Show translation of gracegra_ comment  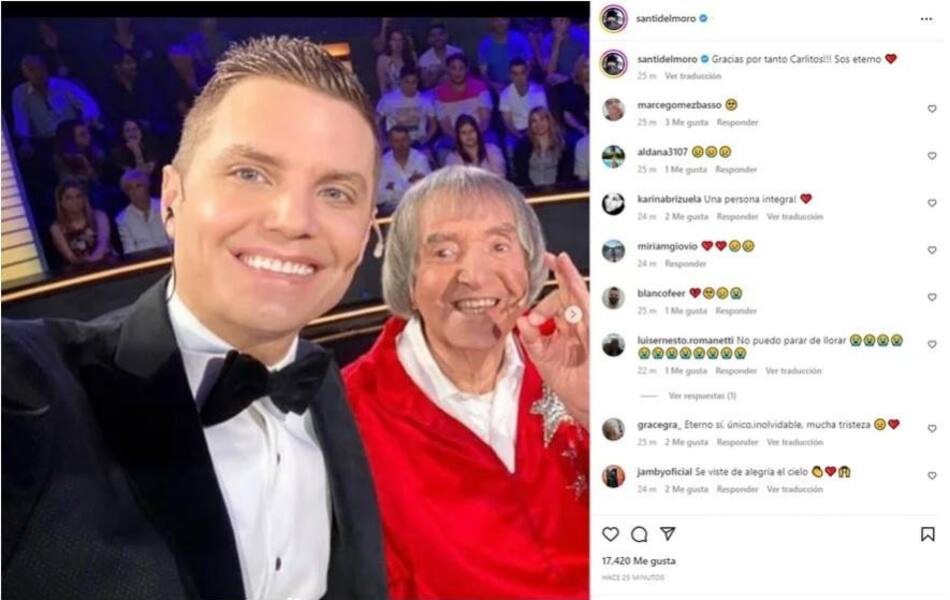tap(795, 442)
